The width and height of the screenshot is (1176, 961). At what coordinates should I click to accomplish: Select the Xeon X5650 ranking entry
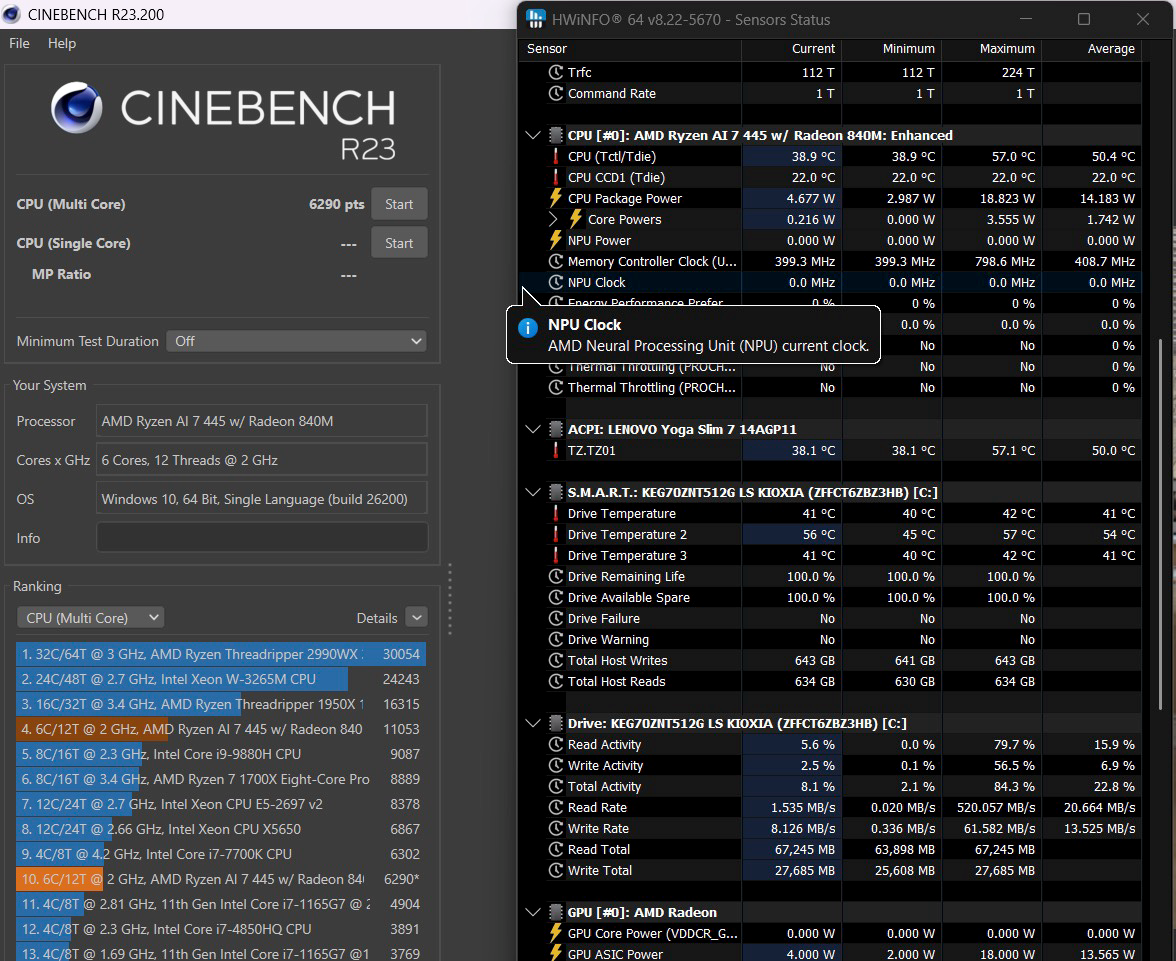pos(220,829)
